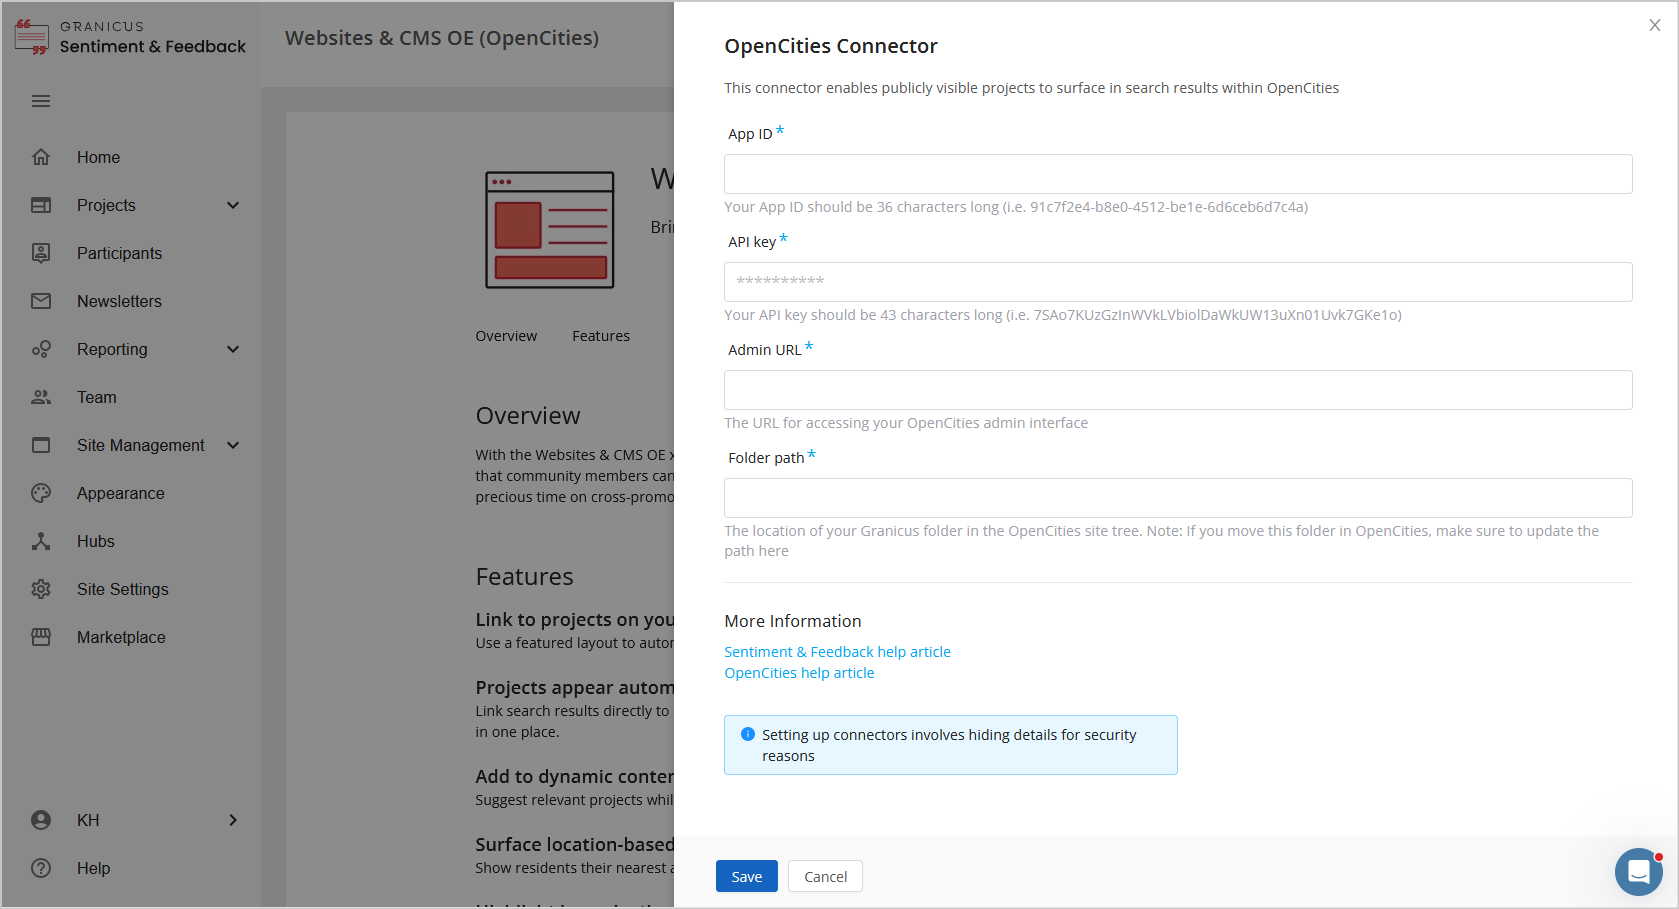This screenshot has width=1679, height=909.
Task: Click the connector thumbnail illustration
Action: tap(550, 230)
